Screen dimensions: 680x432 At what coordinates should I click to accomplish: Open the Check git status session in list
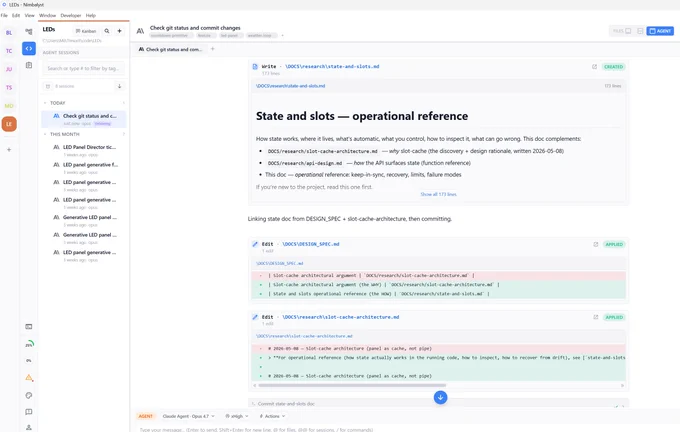pos(84,119)
